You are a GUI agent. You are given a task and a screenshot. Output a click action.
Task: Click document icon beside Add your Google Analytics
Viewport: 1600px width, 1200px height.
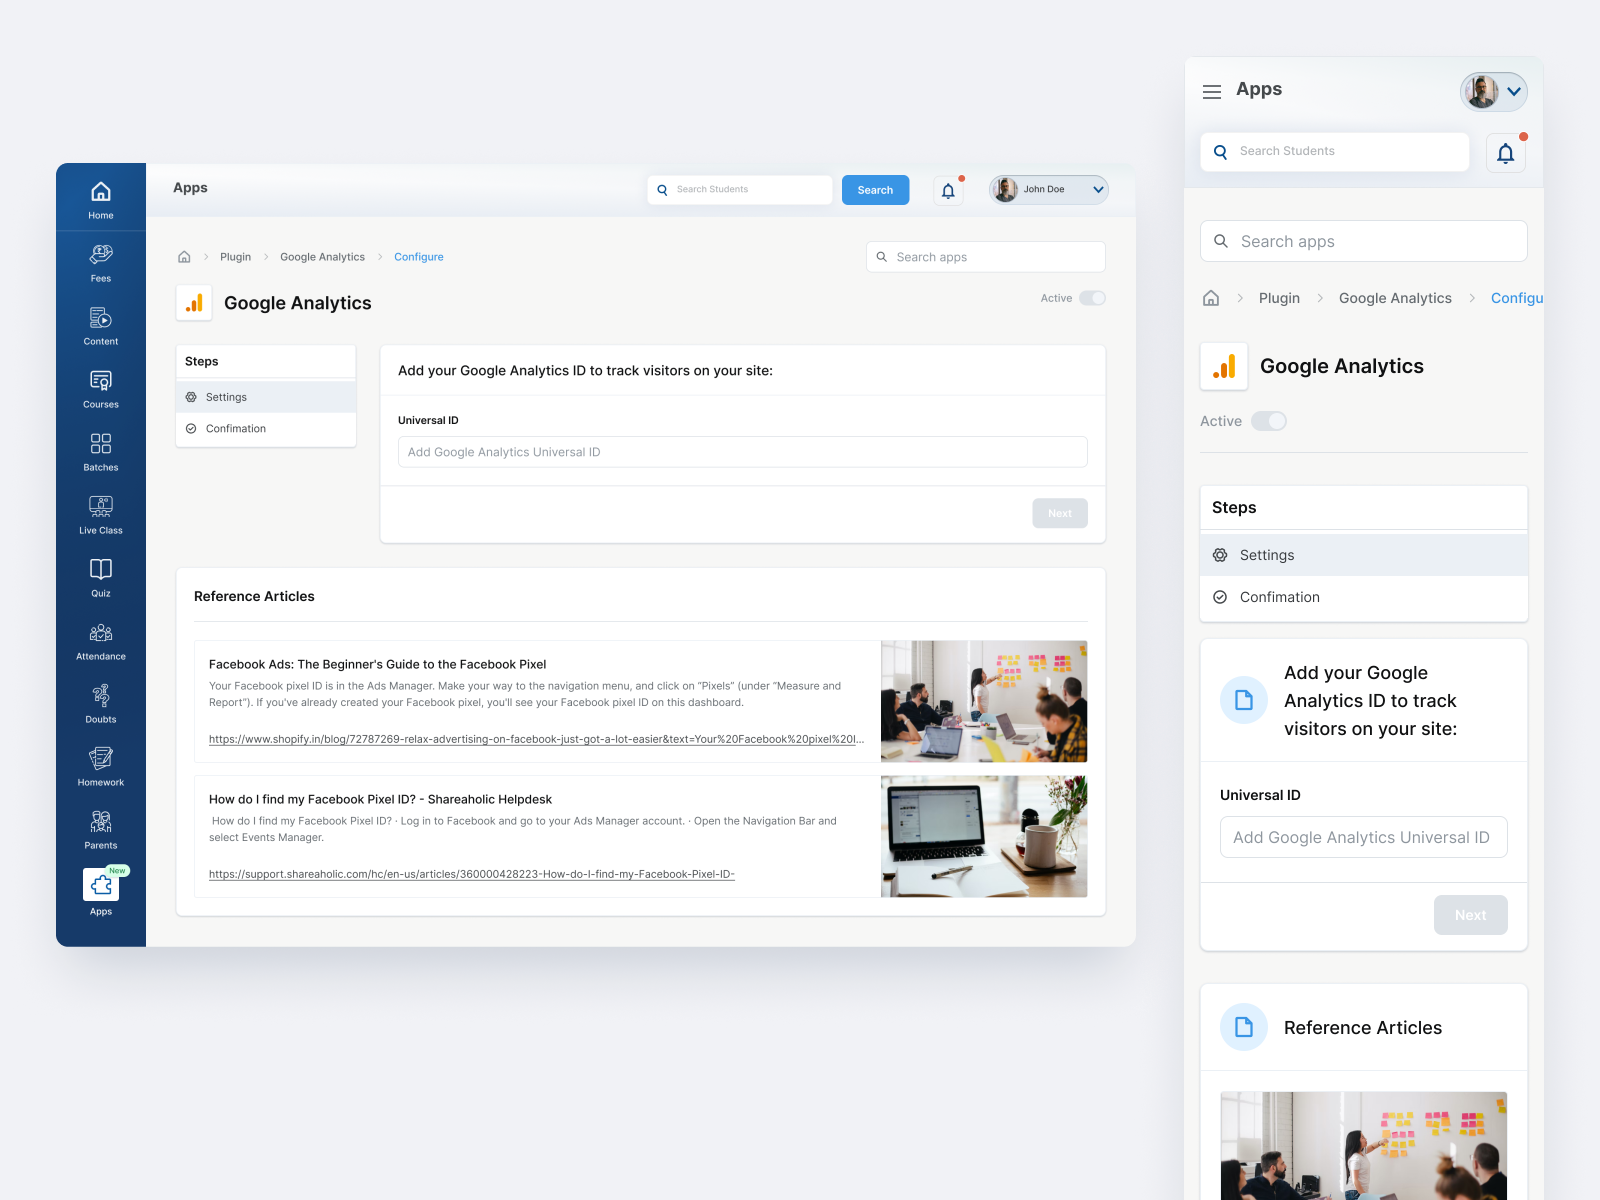[x=1244, y=700]
